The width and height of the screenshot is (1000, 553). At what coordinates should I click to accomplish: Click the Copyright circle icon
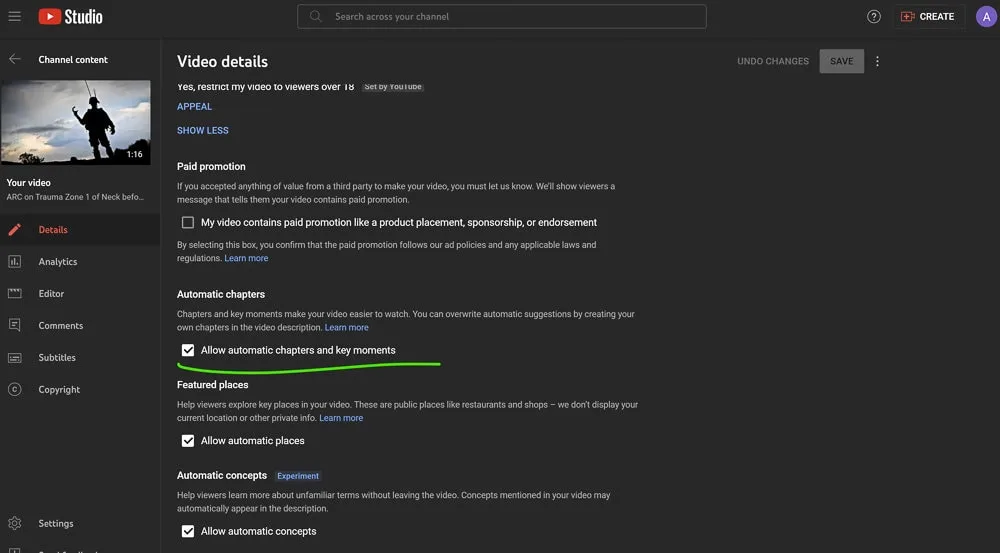coord(15,389)
